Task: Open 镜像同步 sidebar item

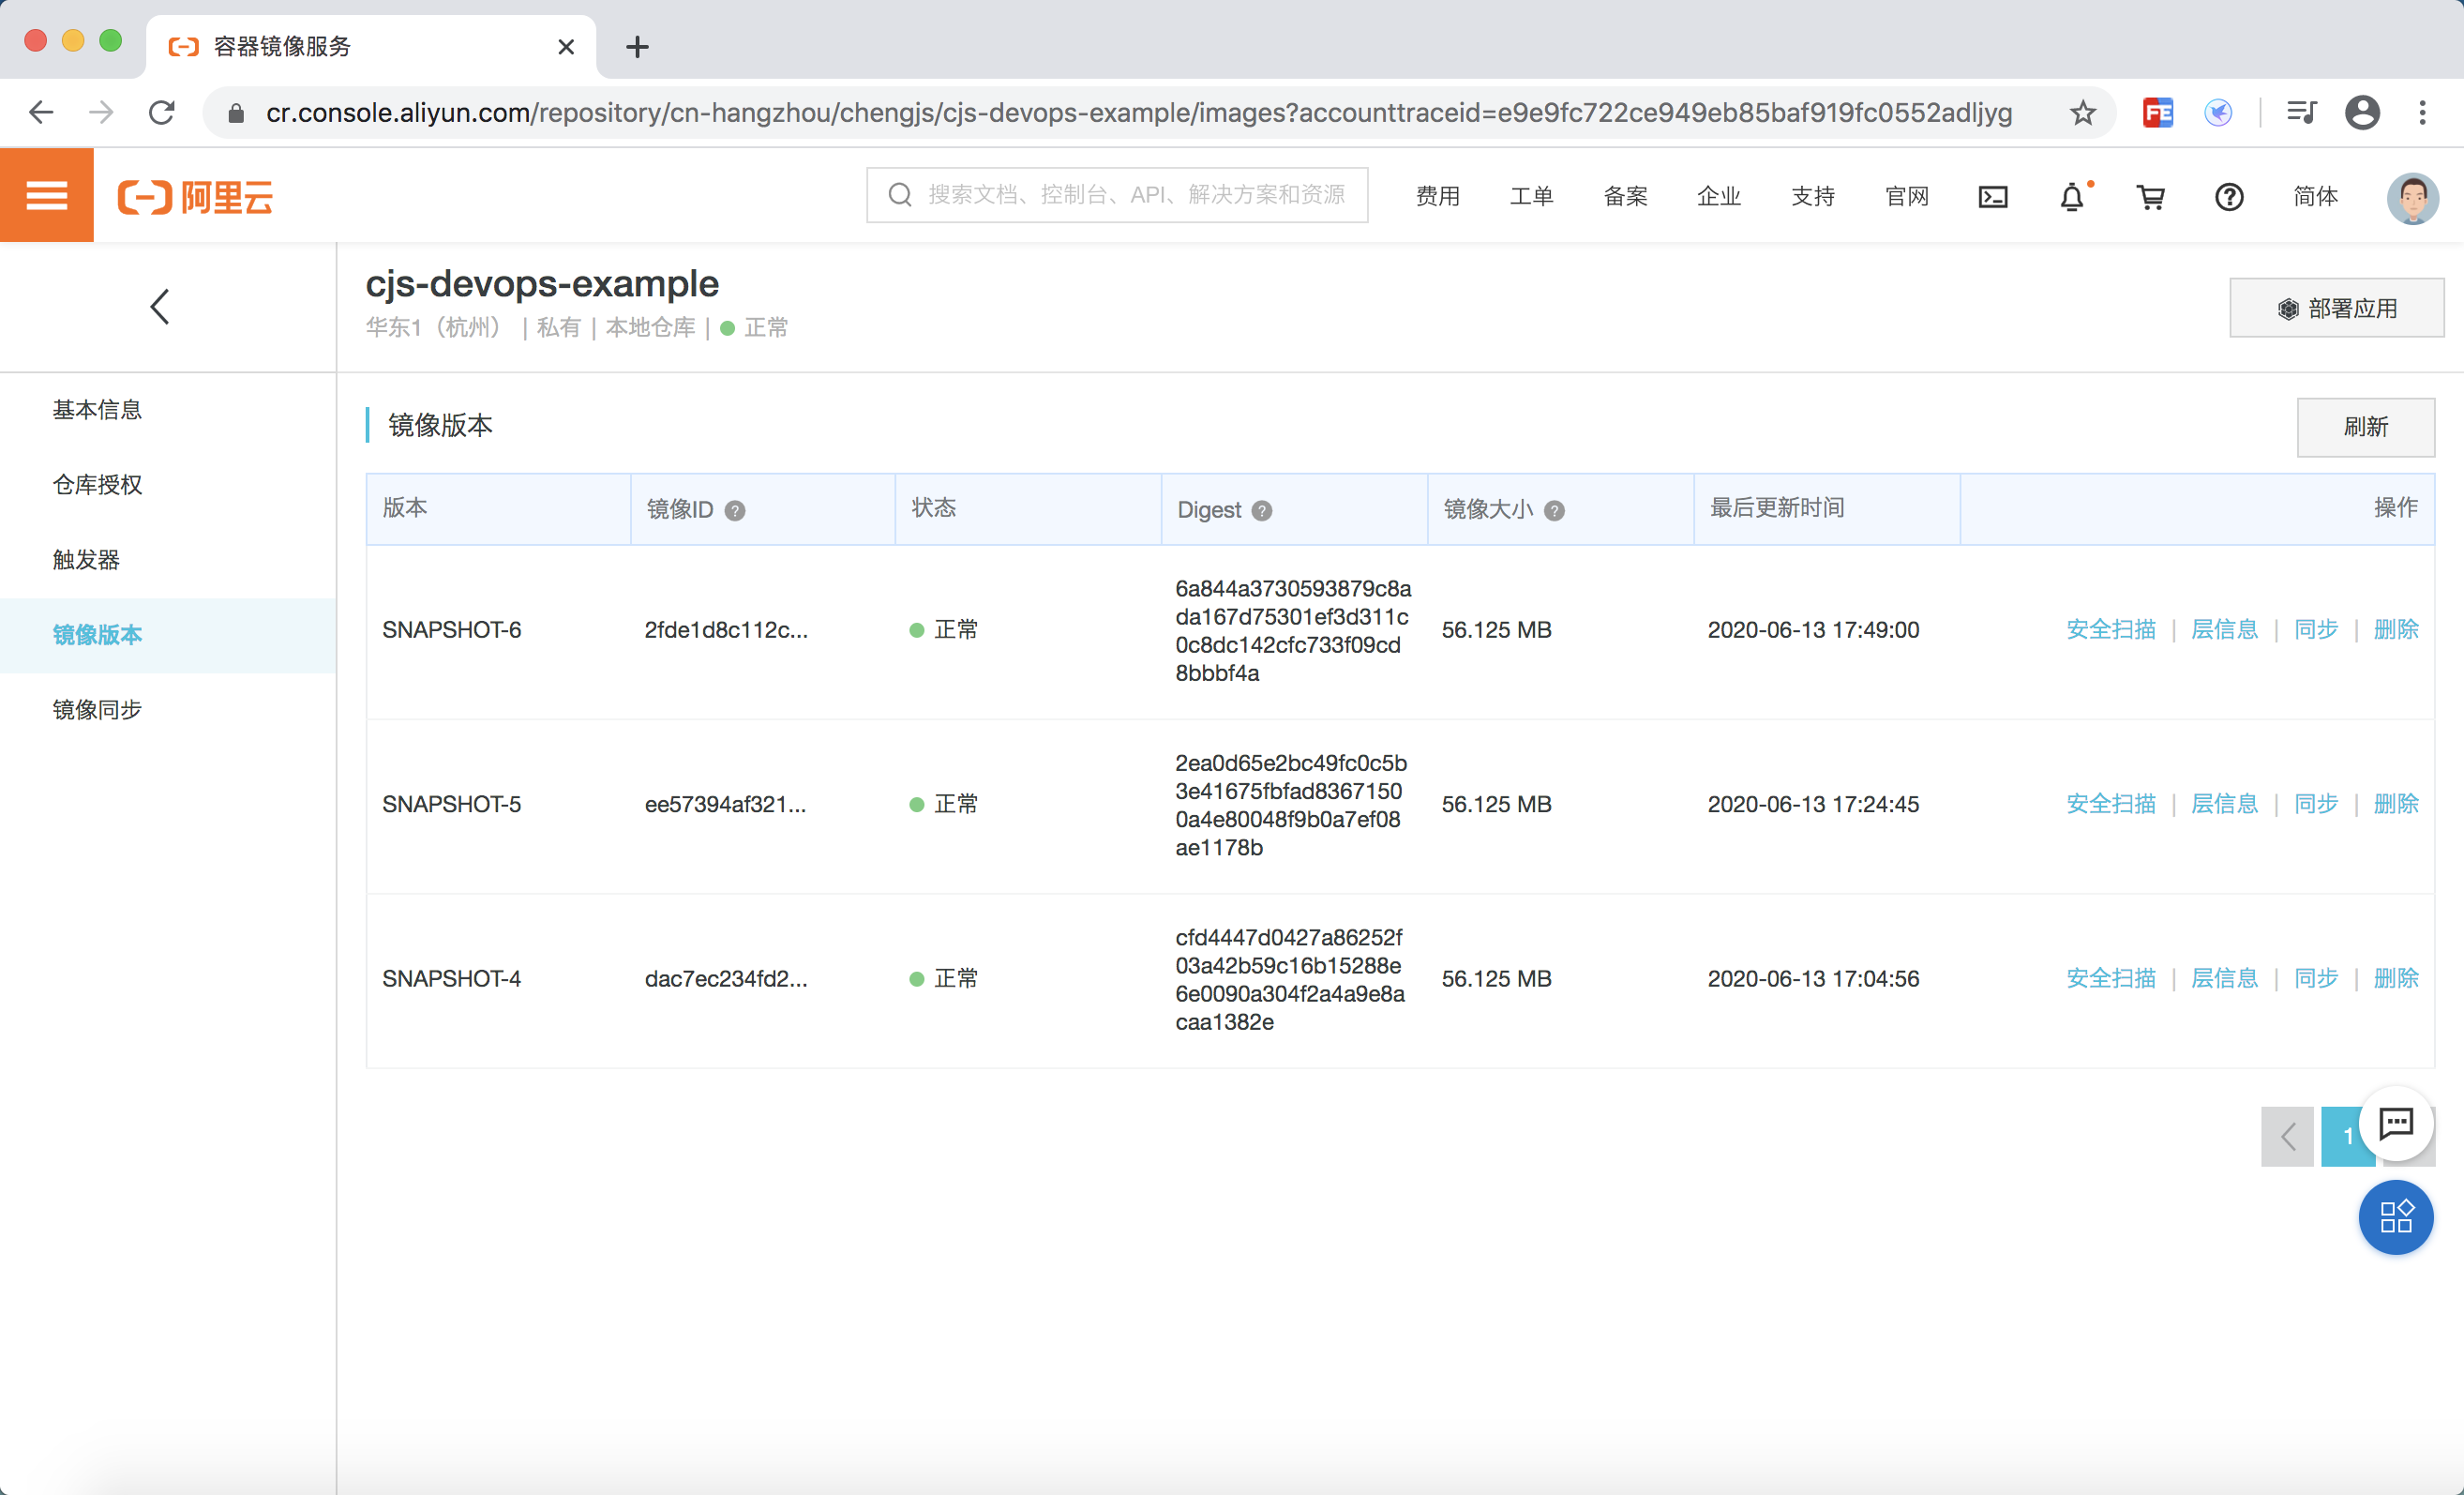Action: click(x=97, y=709)
